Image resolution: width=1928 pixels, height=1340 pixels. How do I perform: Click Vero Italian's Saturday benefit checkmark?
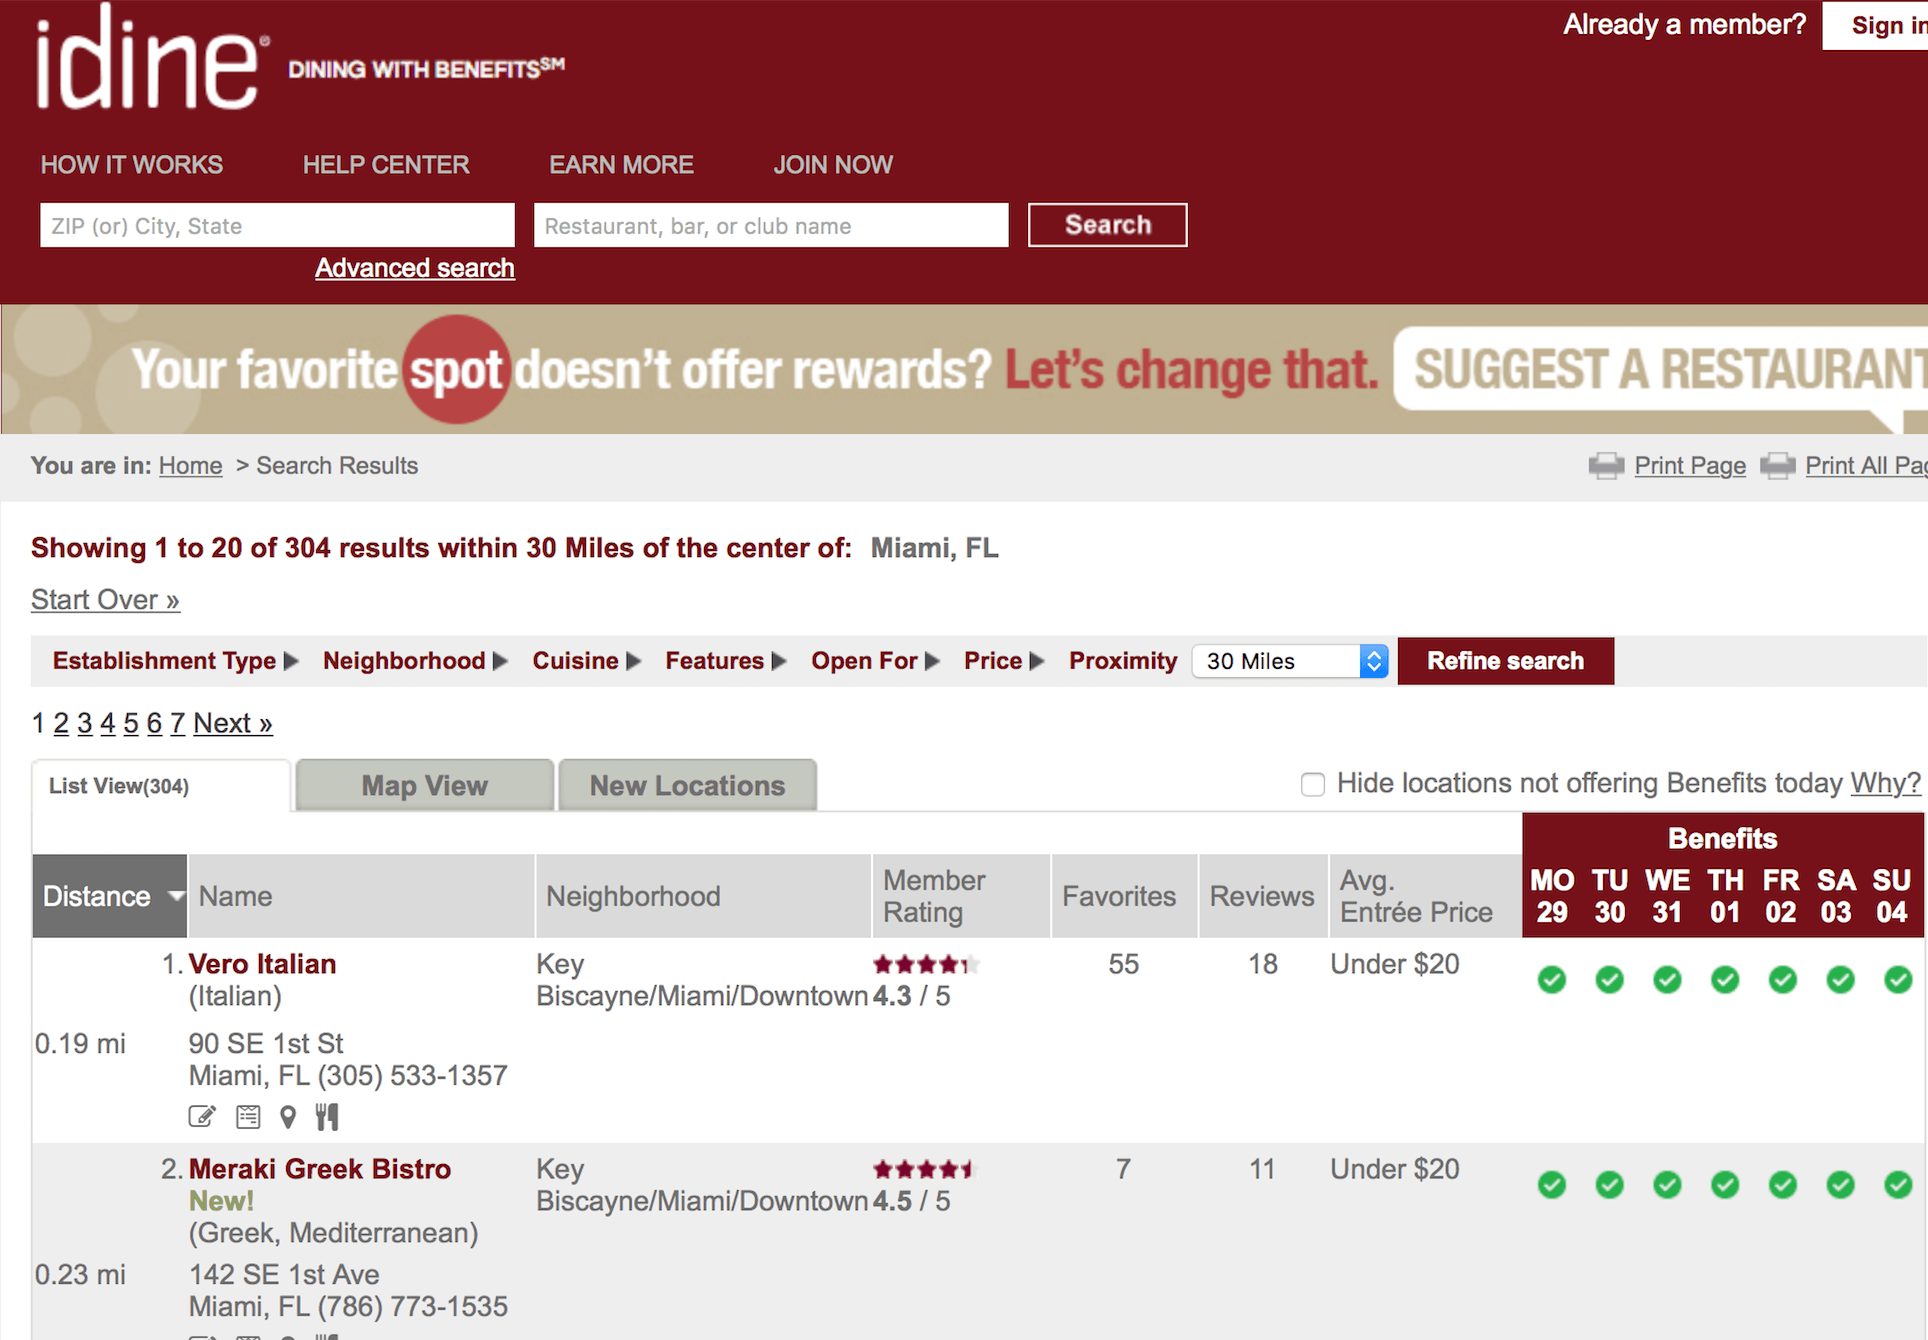click(1840, 980)
